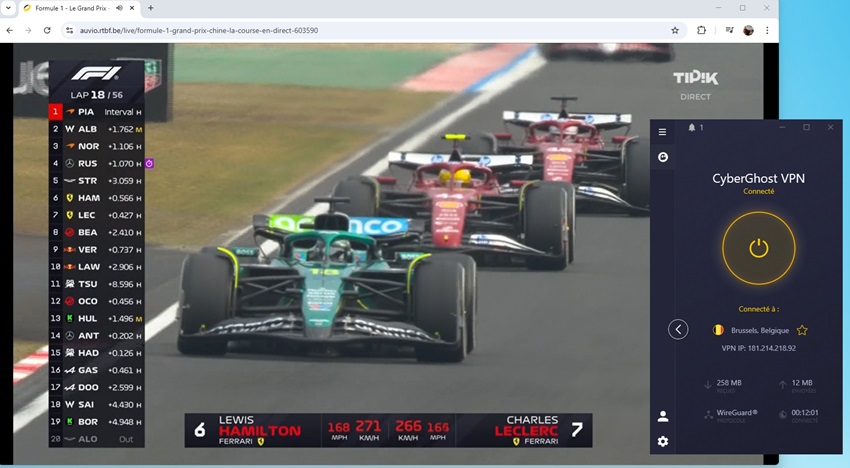This screenshot has width=850, height=468.
Task: Close the CyberGhost VPN window
Action: coord(830,127)
